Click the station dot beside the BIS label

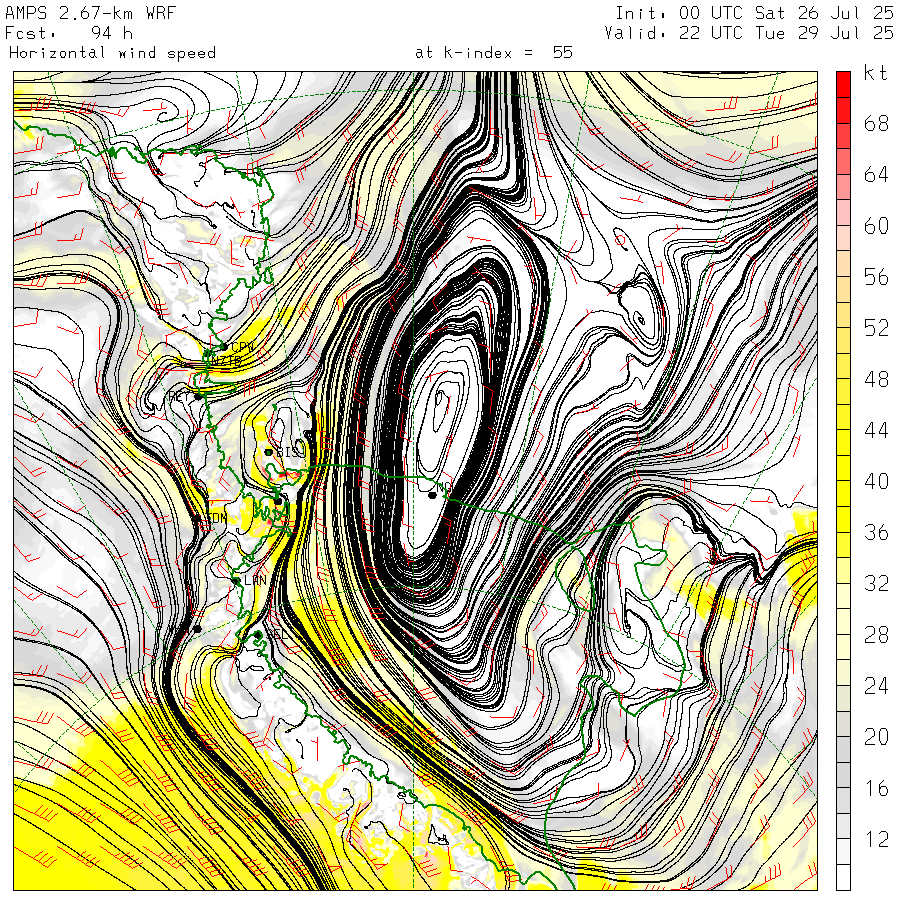[x=268, y=452]
